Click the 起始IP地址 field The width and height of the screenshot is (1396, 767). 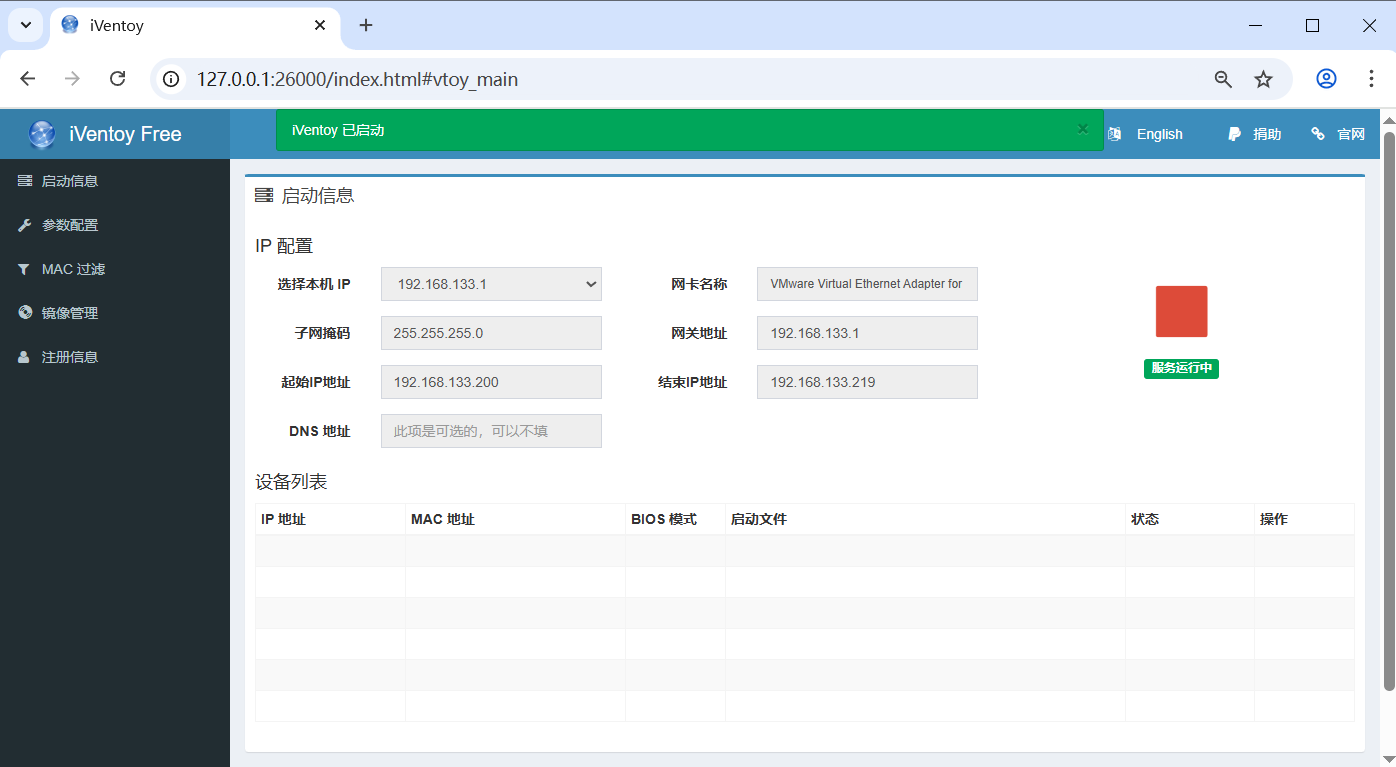pyautogui.click(x=491, y=382)
